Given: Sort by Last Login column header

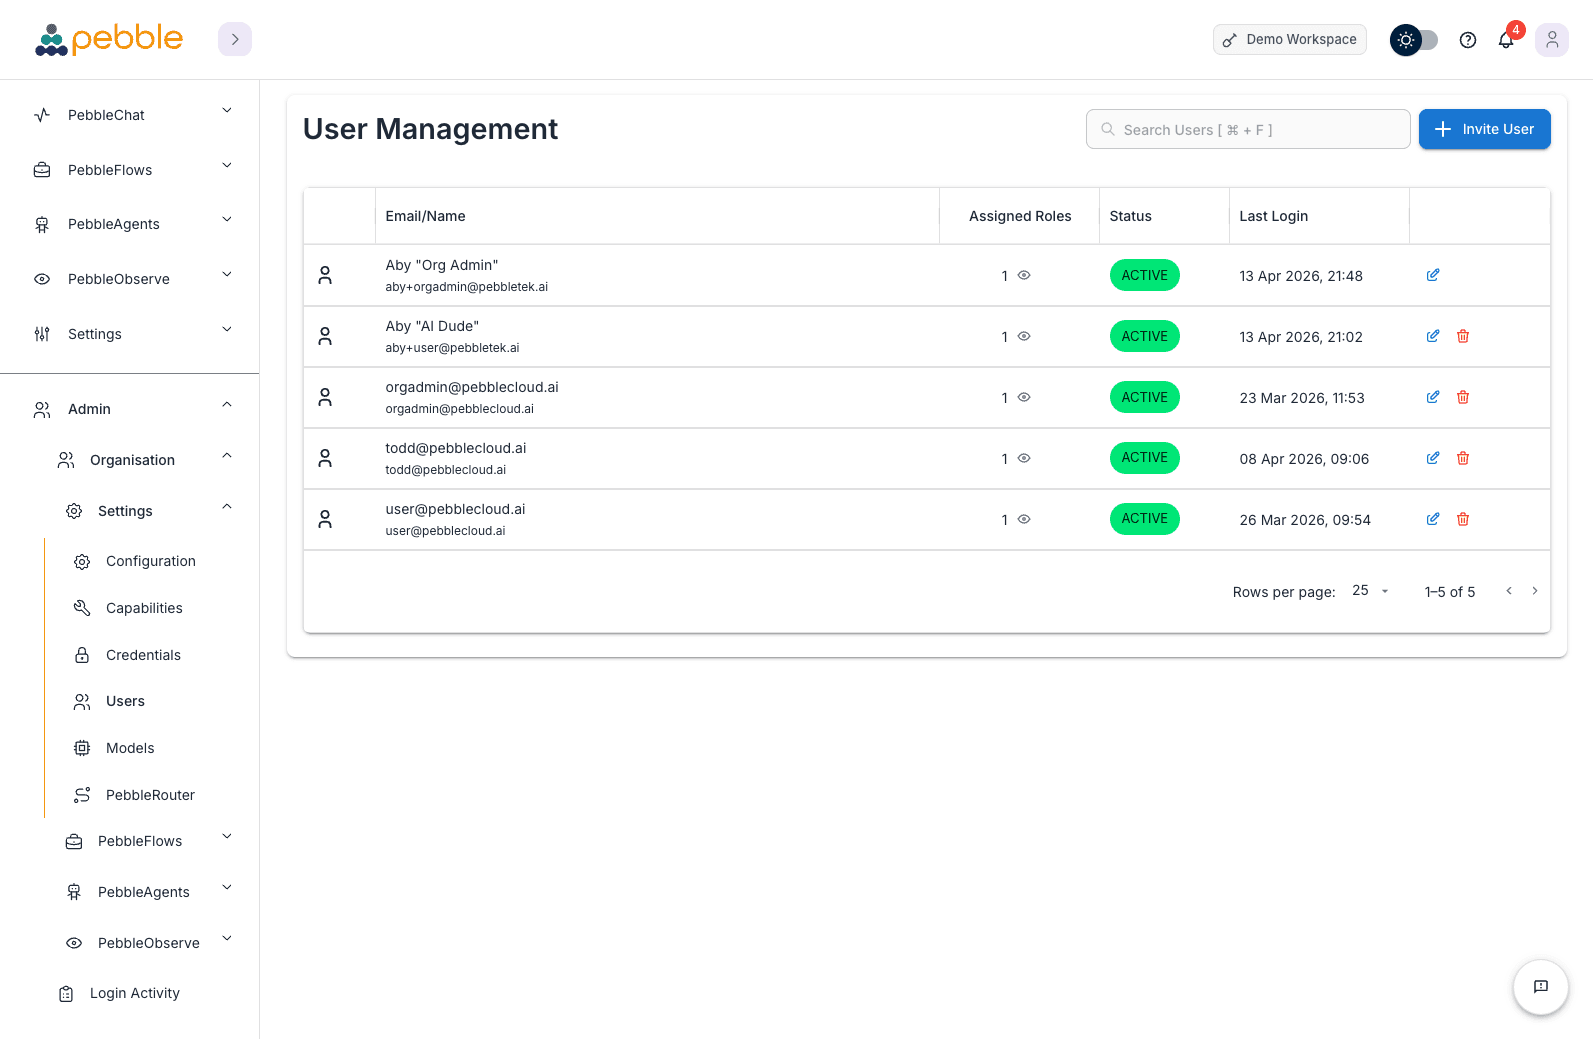Looking at the screenshot, I should click(1273, 216).
